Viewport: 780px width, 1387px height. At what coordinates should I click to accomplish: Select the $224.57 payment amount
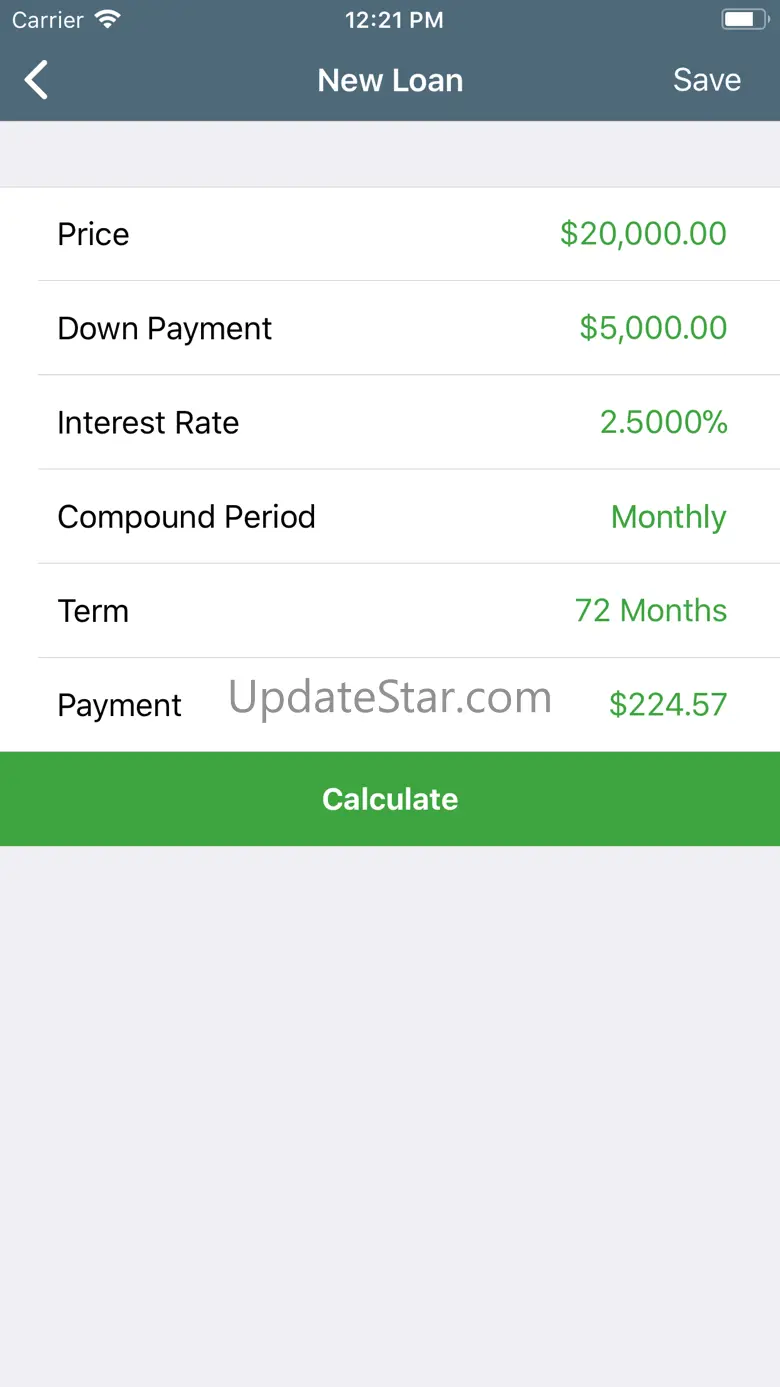point(667,705)
